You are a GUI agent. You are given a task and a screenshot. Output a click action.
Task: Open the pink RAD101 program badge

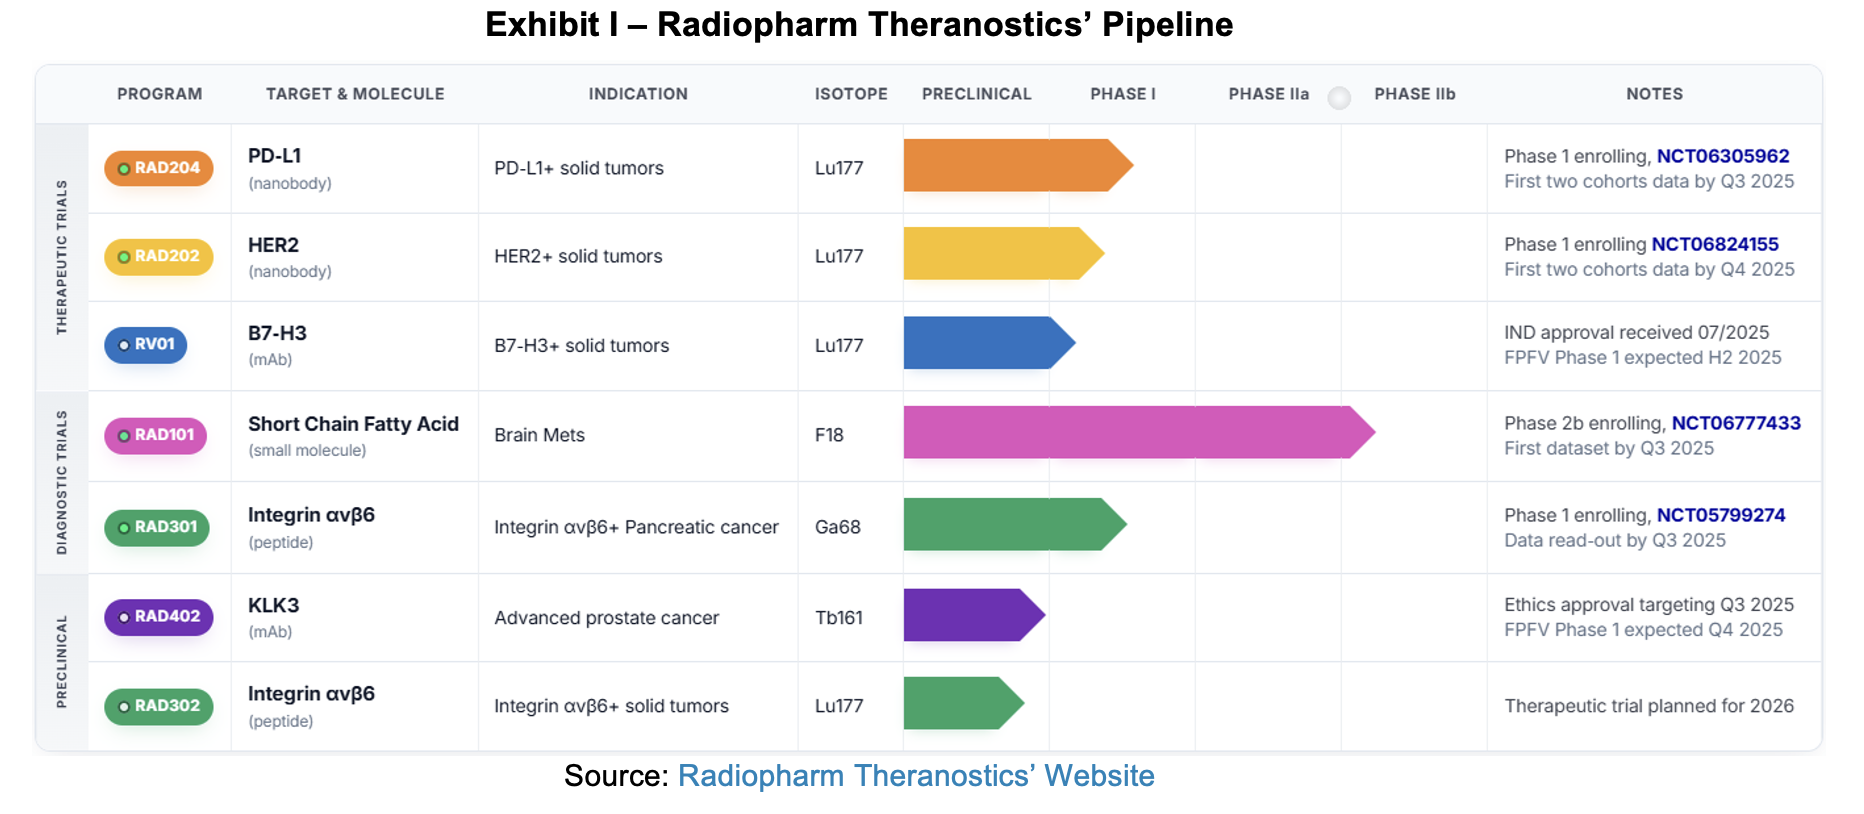156,435
